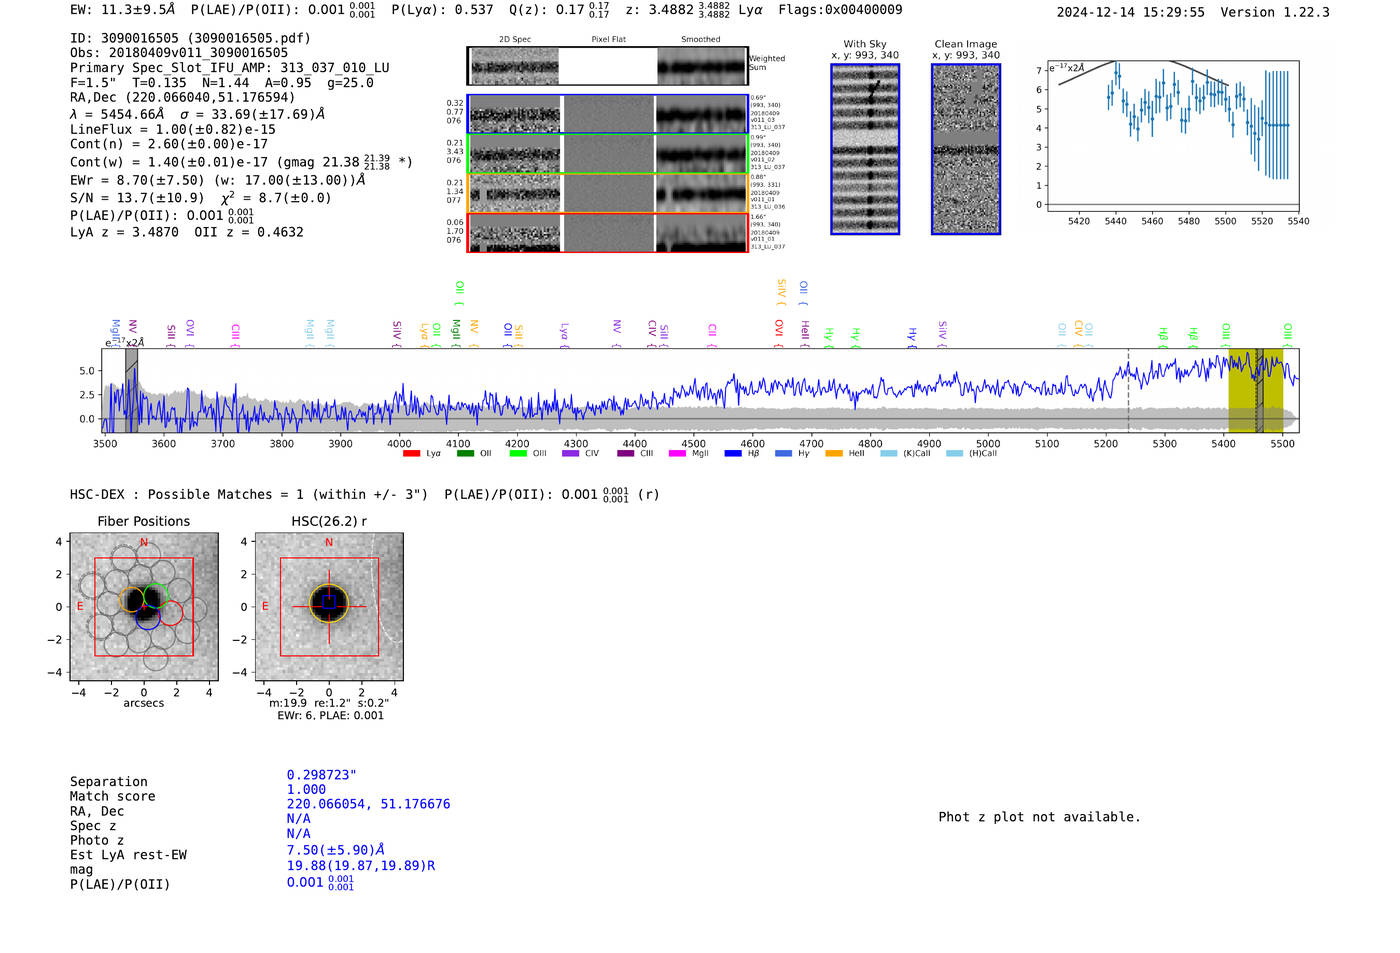The width and height of the screenshot is (1400, 953).
Task: Click the magenta MgII legend swatch
Action: pos(677,454)
